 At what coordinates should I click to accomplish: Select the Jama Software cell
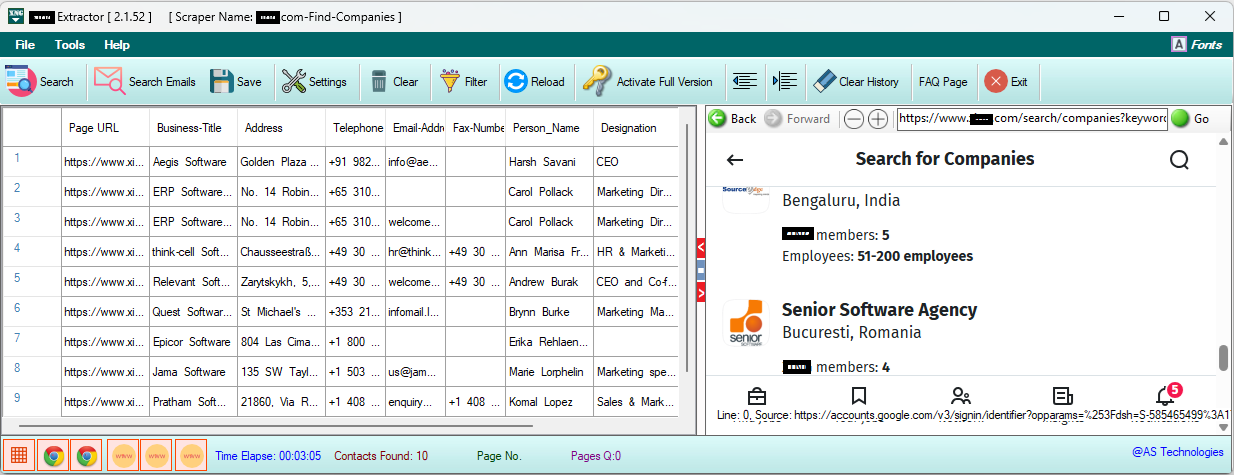(193, 372)
